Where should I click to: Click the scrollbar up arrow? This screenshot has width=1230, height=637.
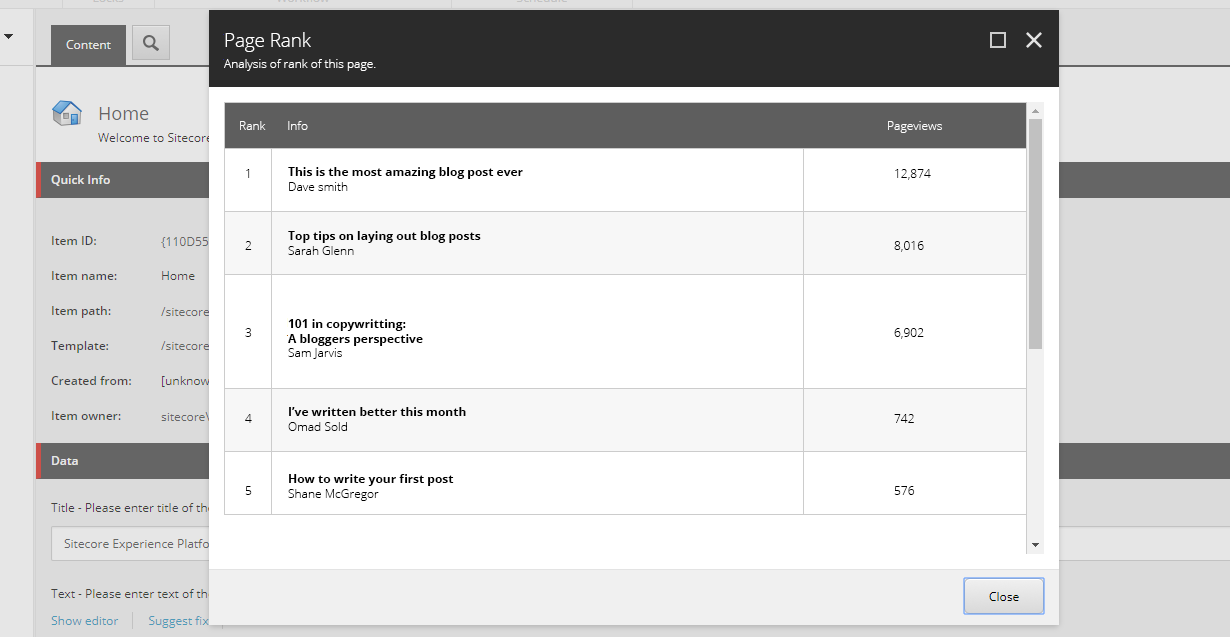(x=1035, y=111)
